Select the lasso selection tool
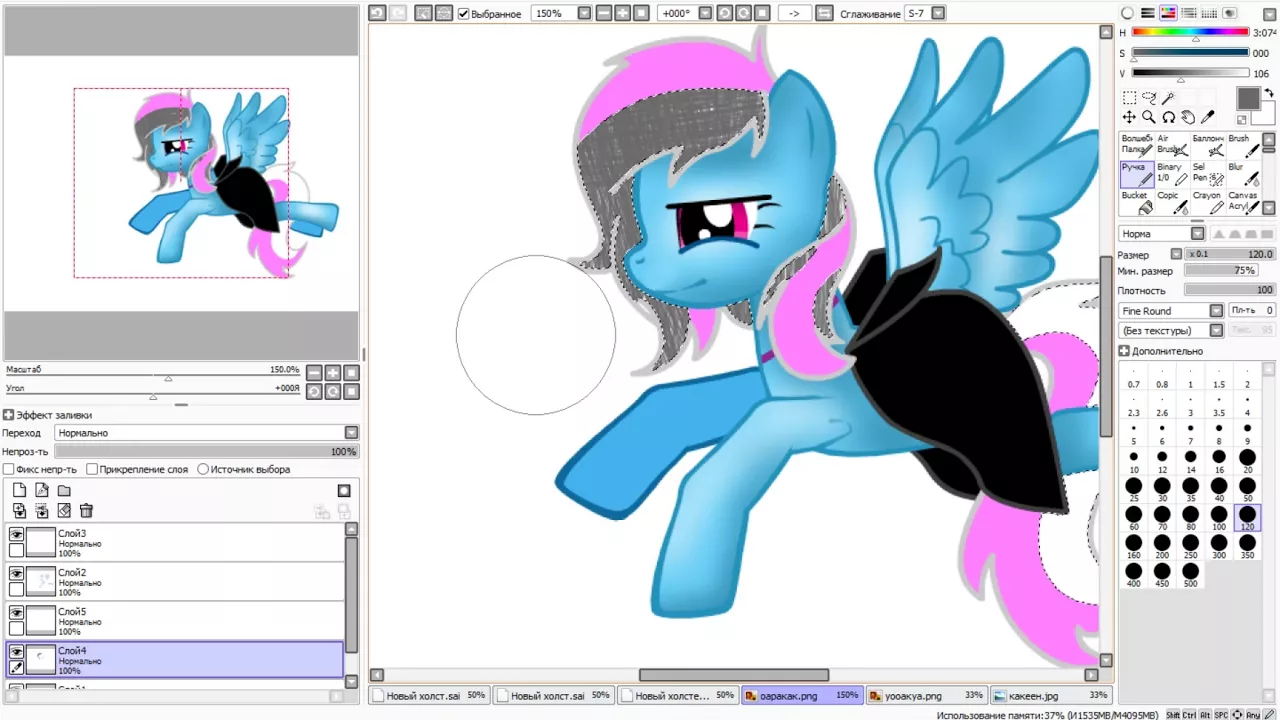1280x720 pixels. tap(1149, 98)
